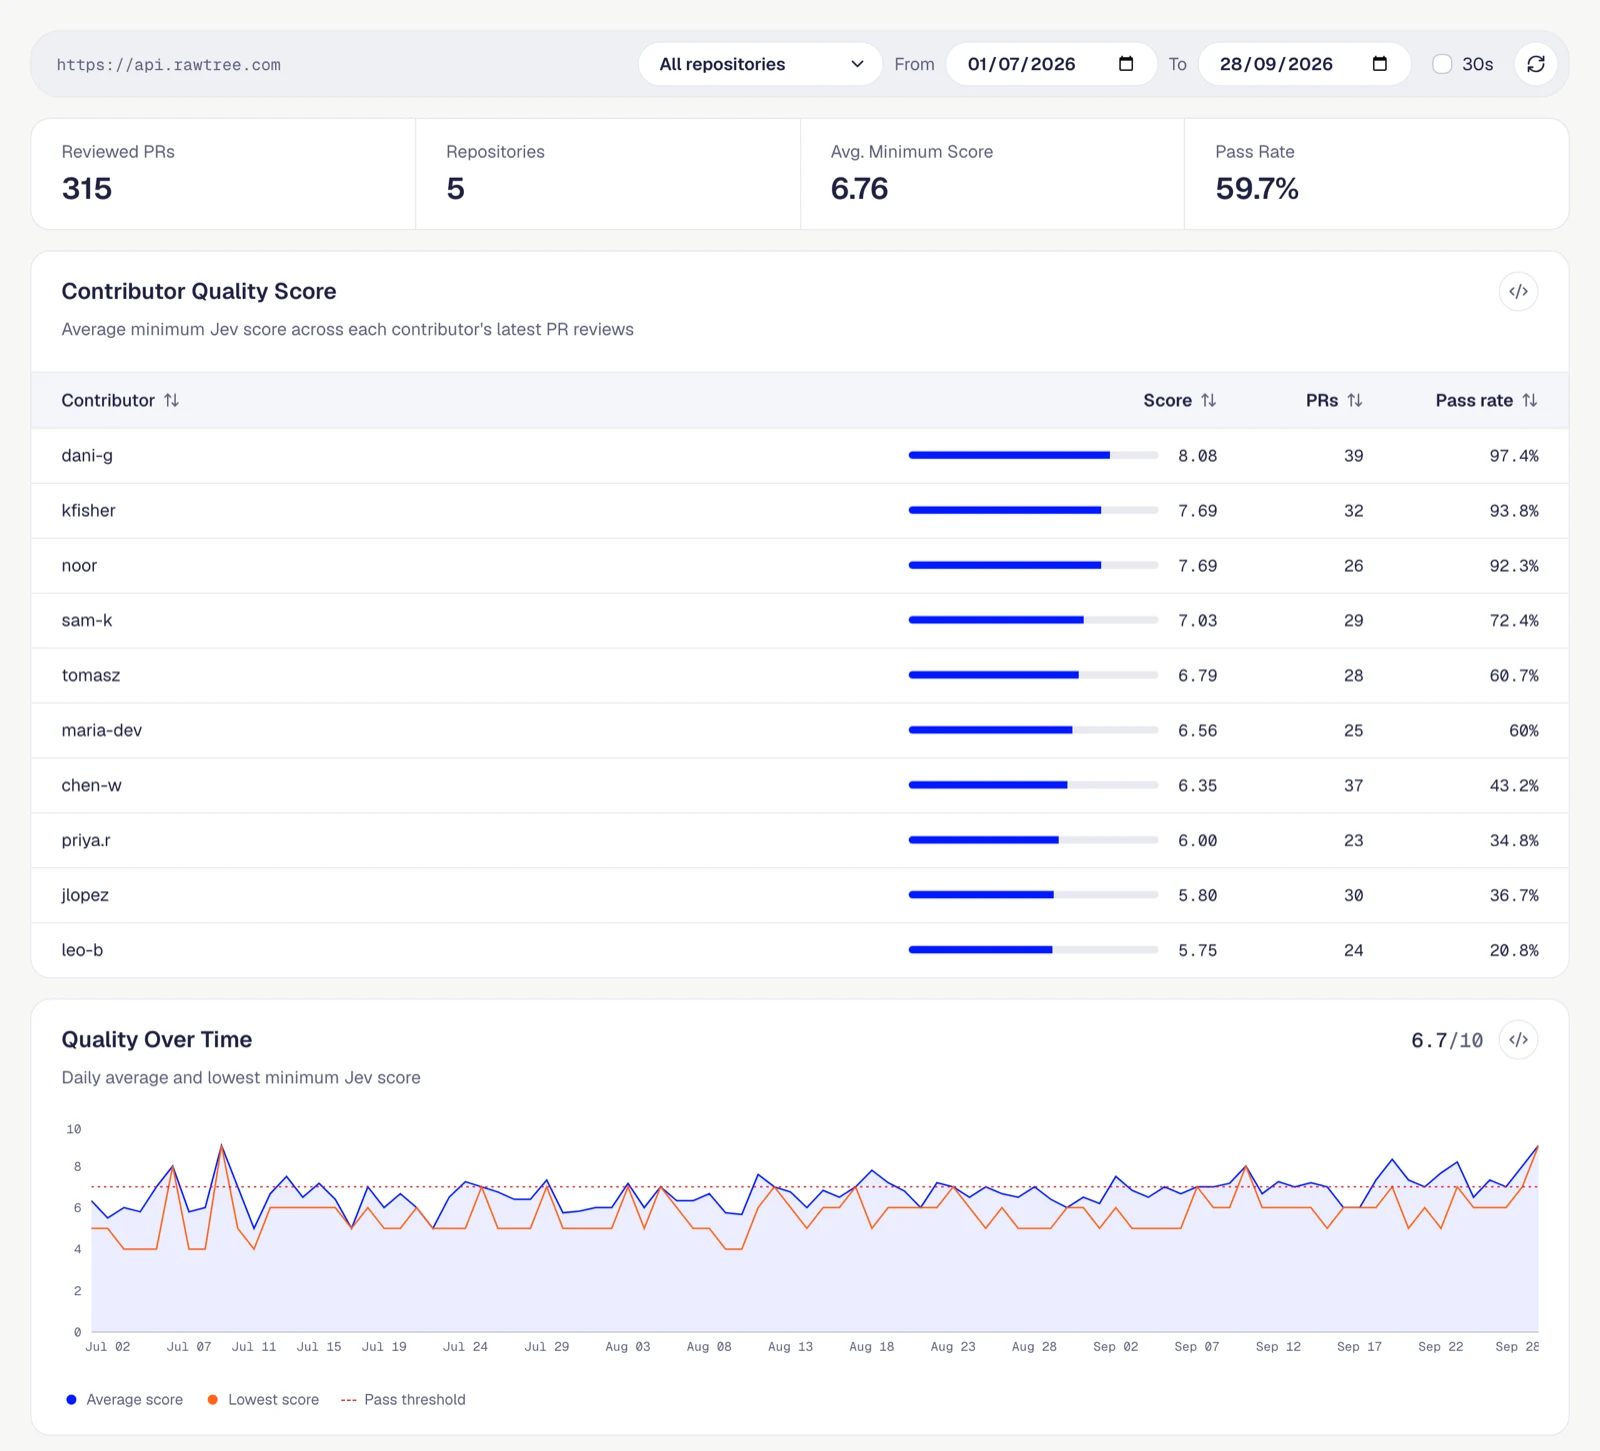
Task: Select contributor dani-g
Action: click(x=87, y=456)
